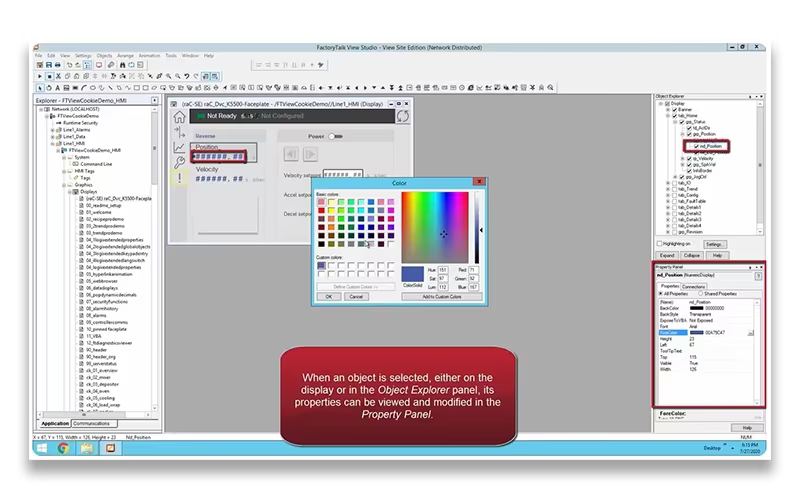Click the ForeColor ellipsis browse button
The height and width of the screenshot is (500, 800).
751,333
